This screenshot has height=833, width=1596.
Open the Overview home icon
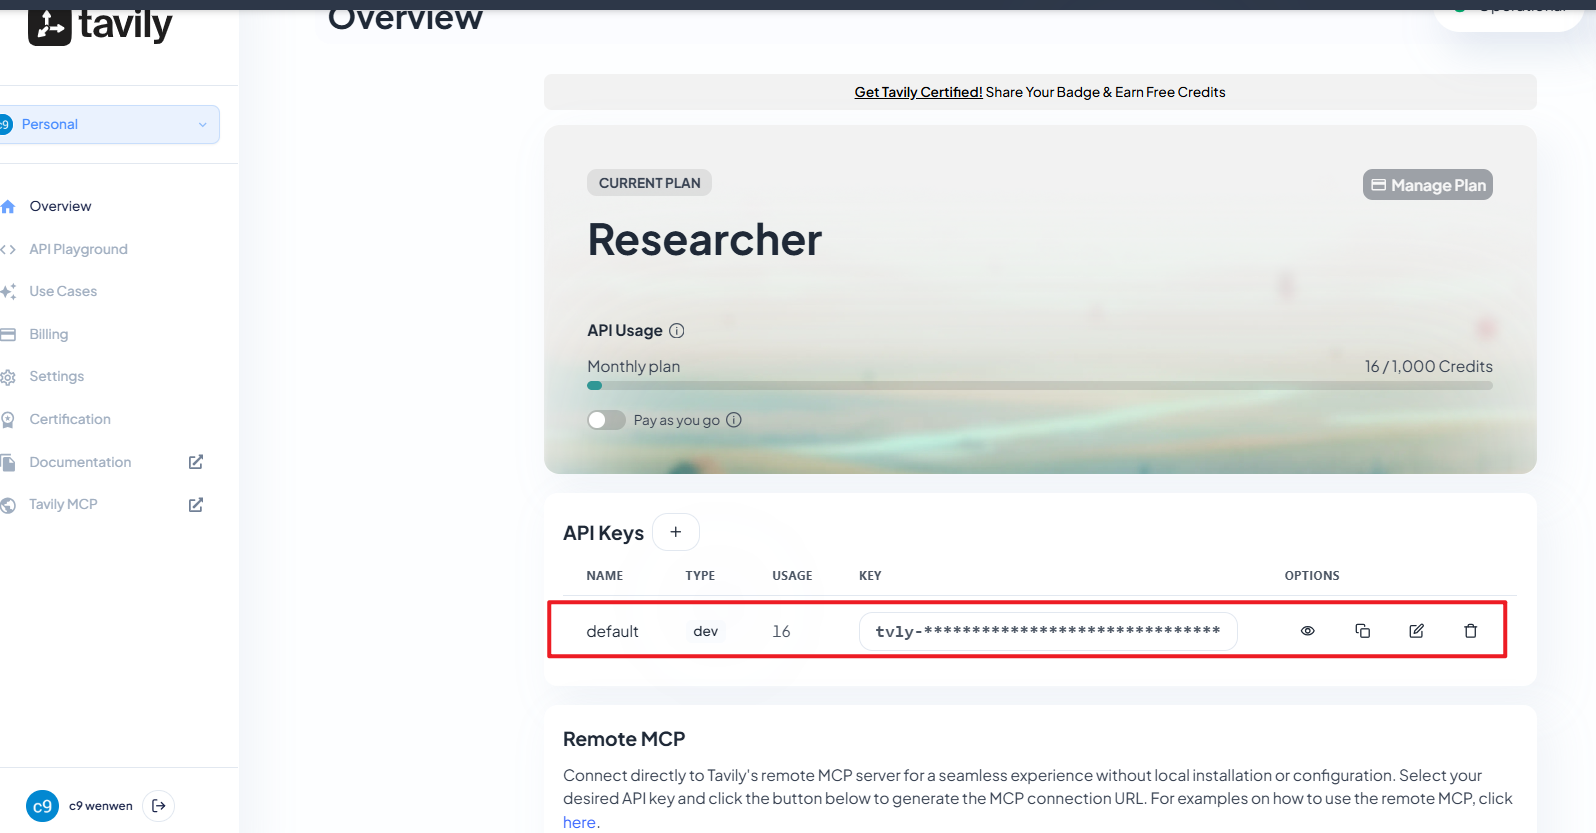click(x=8, y=207)
